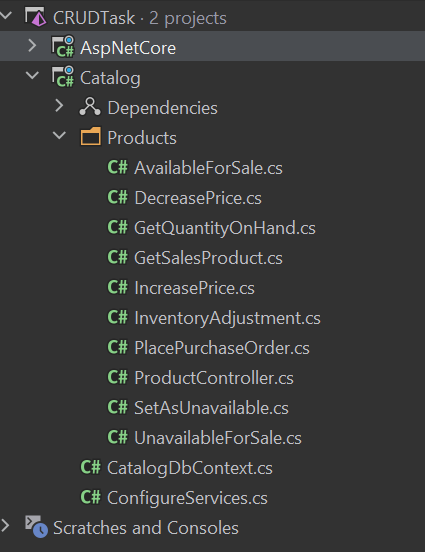Click the Dependencies node icon
The height and width of the screenshot is (552, 425).
[90, 107]
